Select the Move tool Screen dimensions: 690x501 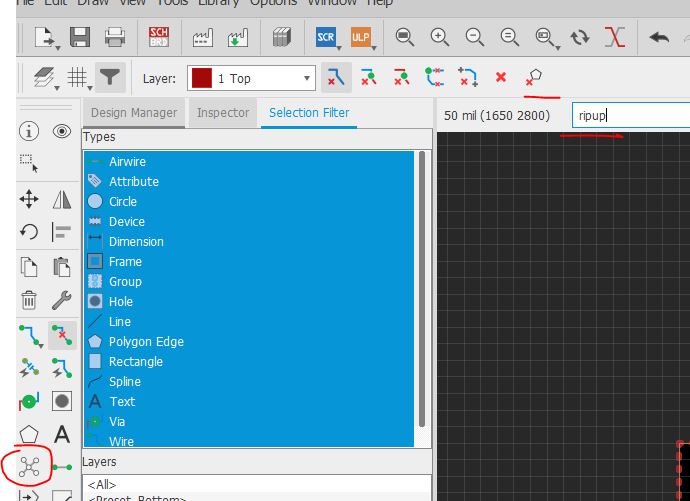[x=29, y=200]
